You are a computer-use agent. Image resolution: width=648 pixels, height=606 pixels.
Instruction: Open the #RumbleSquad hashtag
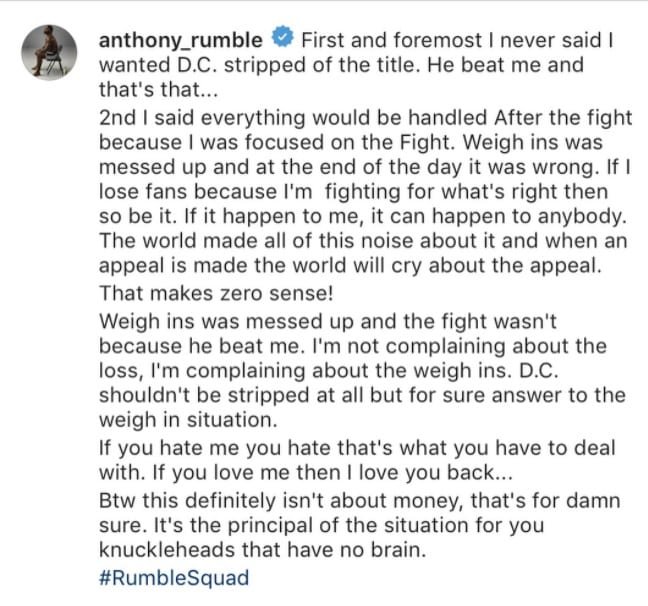coord(174,577)
